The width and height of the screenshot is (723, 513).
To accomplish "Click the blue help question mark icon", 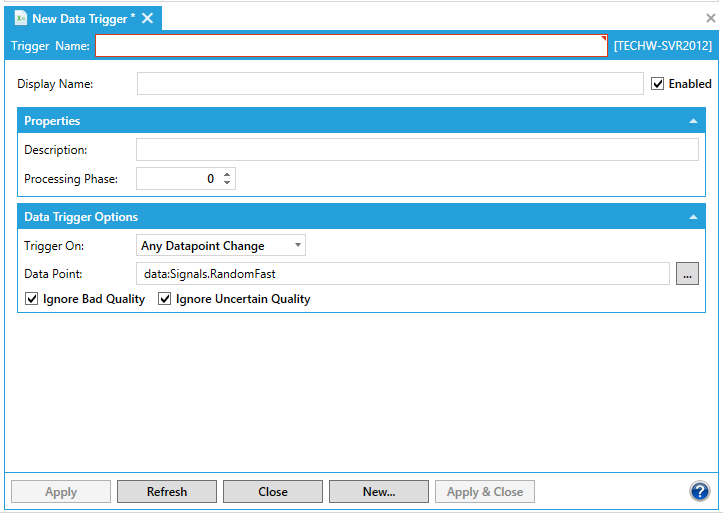I will pos(699,491).
